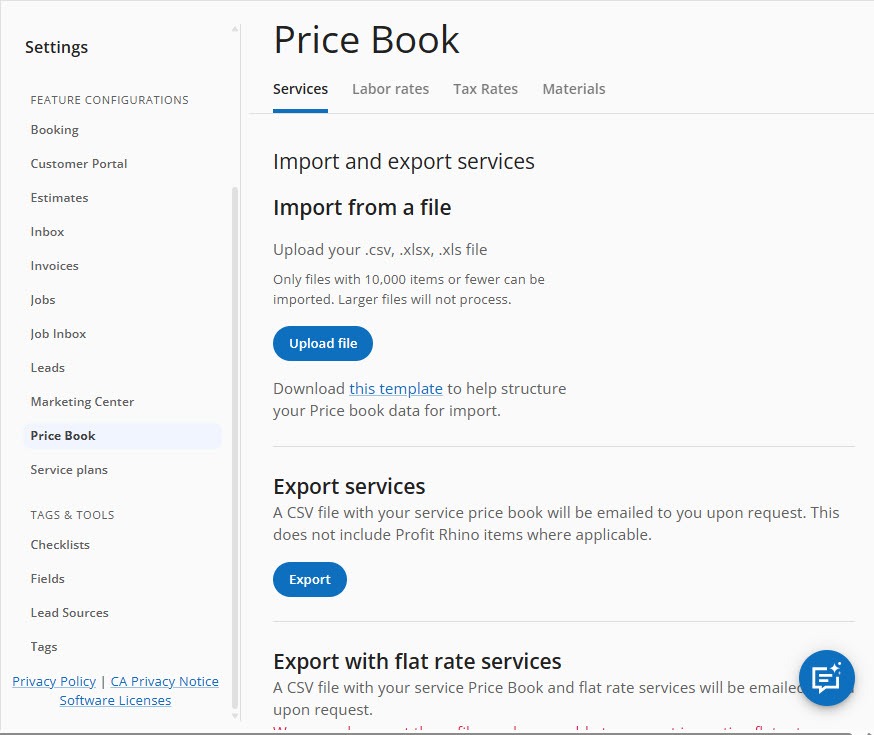Click the 'Import and export services' heading
The image size is (874, 735).
point(404,162)
